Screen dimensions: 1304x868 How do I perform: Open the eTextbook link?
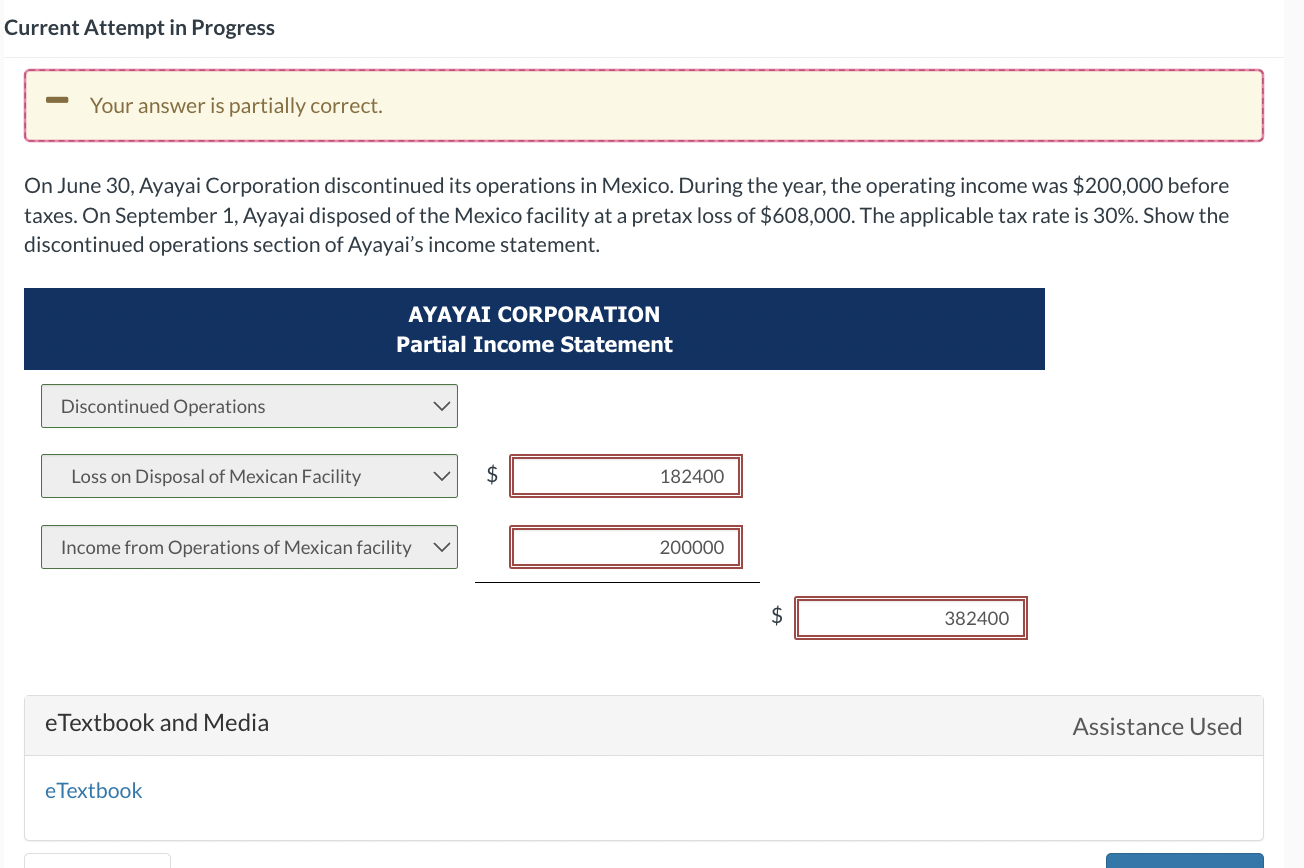click(93, 790)
